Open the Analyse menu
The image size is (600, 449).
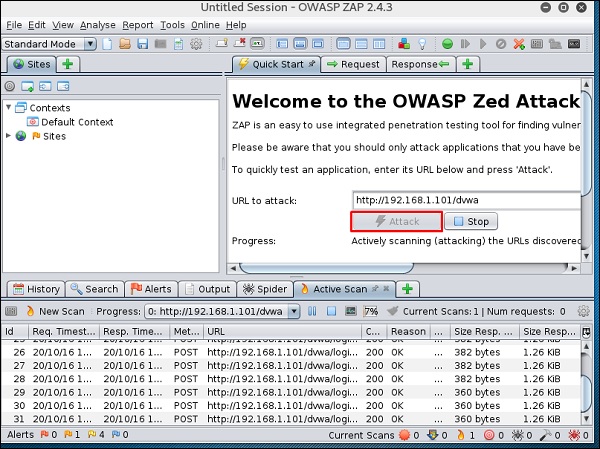coord(98,25)
